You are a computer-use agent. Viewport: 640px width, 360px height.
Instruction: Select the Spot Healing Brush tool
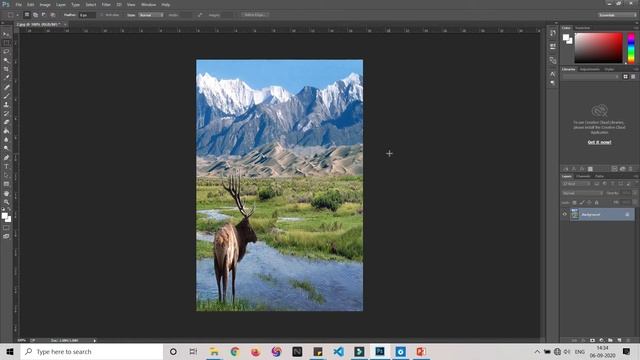pos(6,87)
